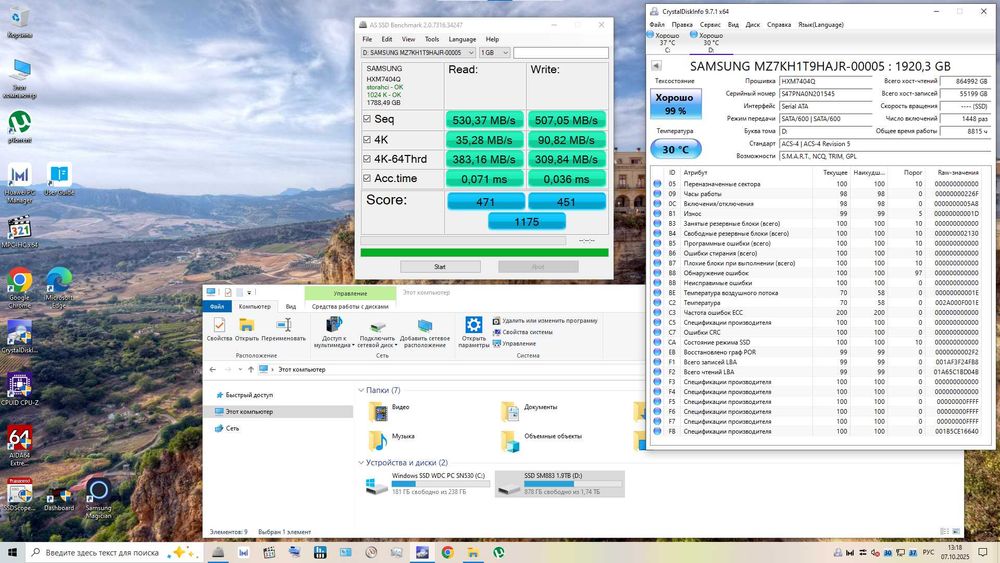Open Access media dropdown in ribbon
The width and height of the screenshot is (1000, 563).
334,332
